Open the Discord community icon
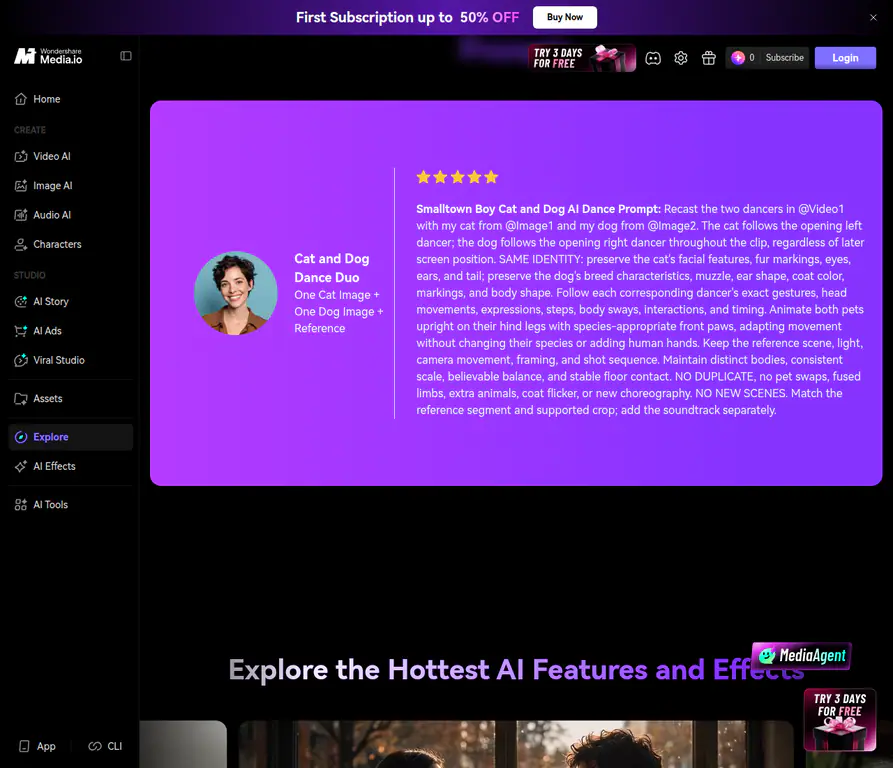Screen dimensions: 893x768 (x=653, y=58)
